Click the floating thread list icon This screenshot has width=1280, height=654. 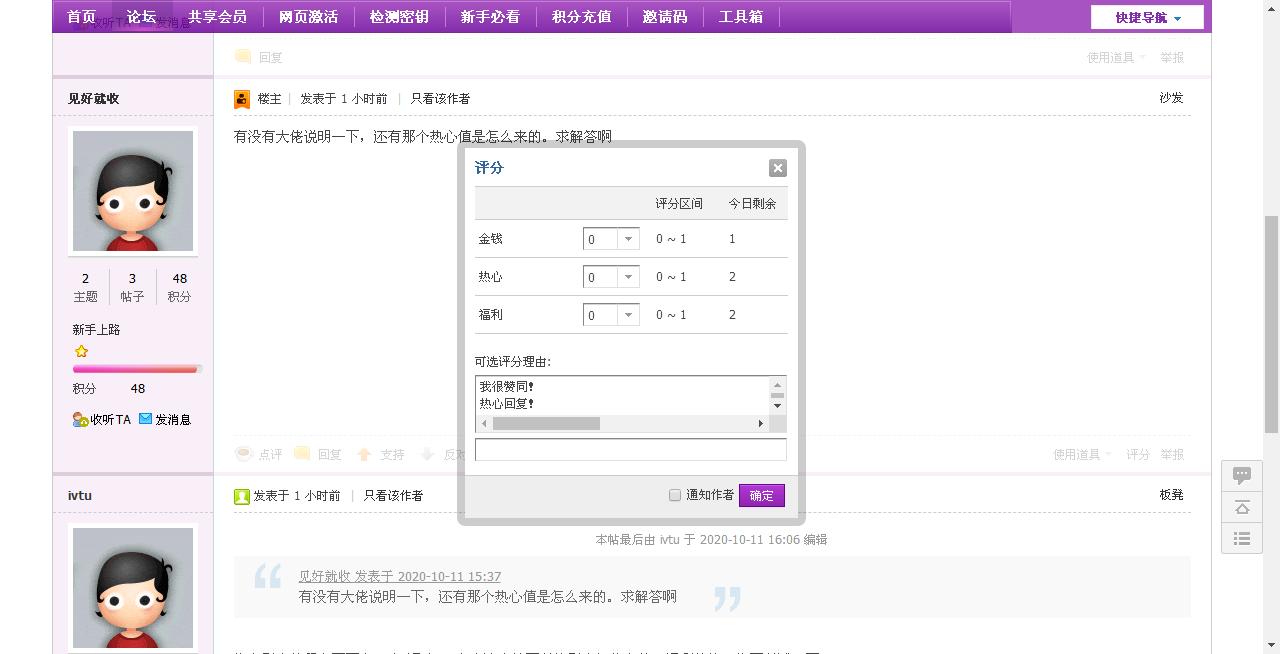(1242, 539)
